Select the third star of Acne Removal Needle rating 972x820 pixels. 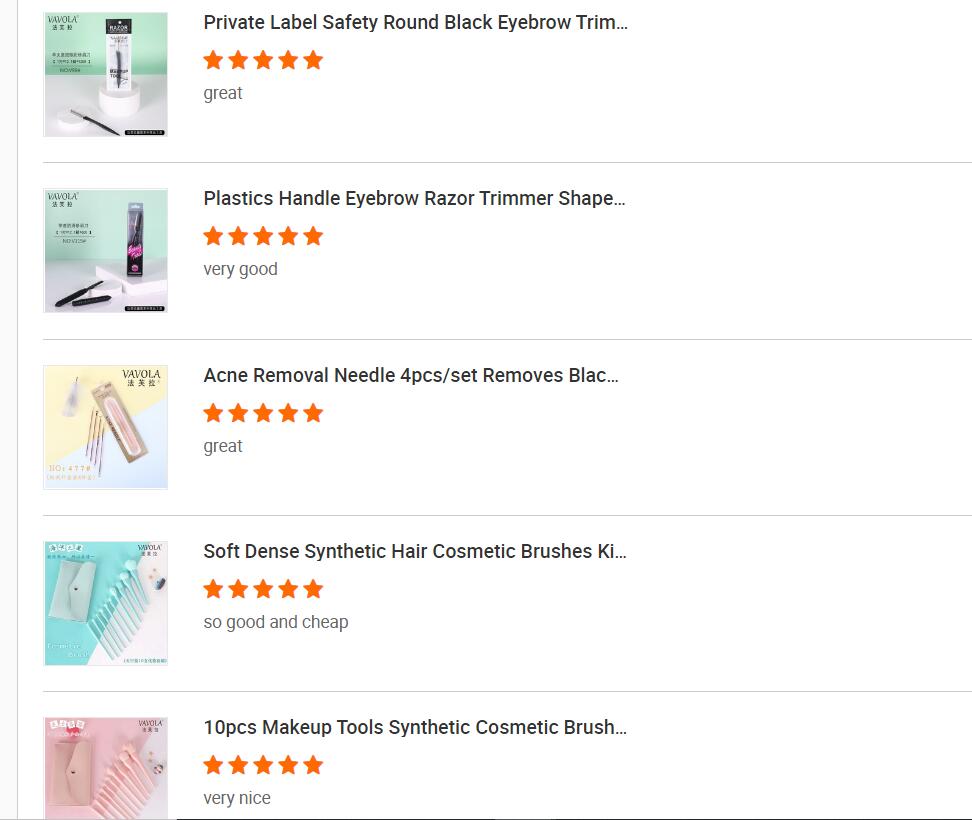(263, 412)
